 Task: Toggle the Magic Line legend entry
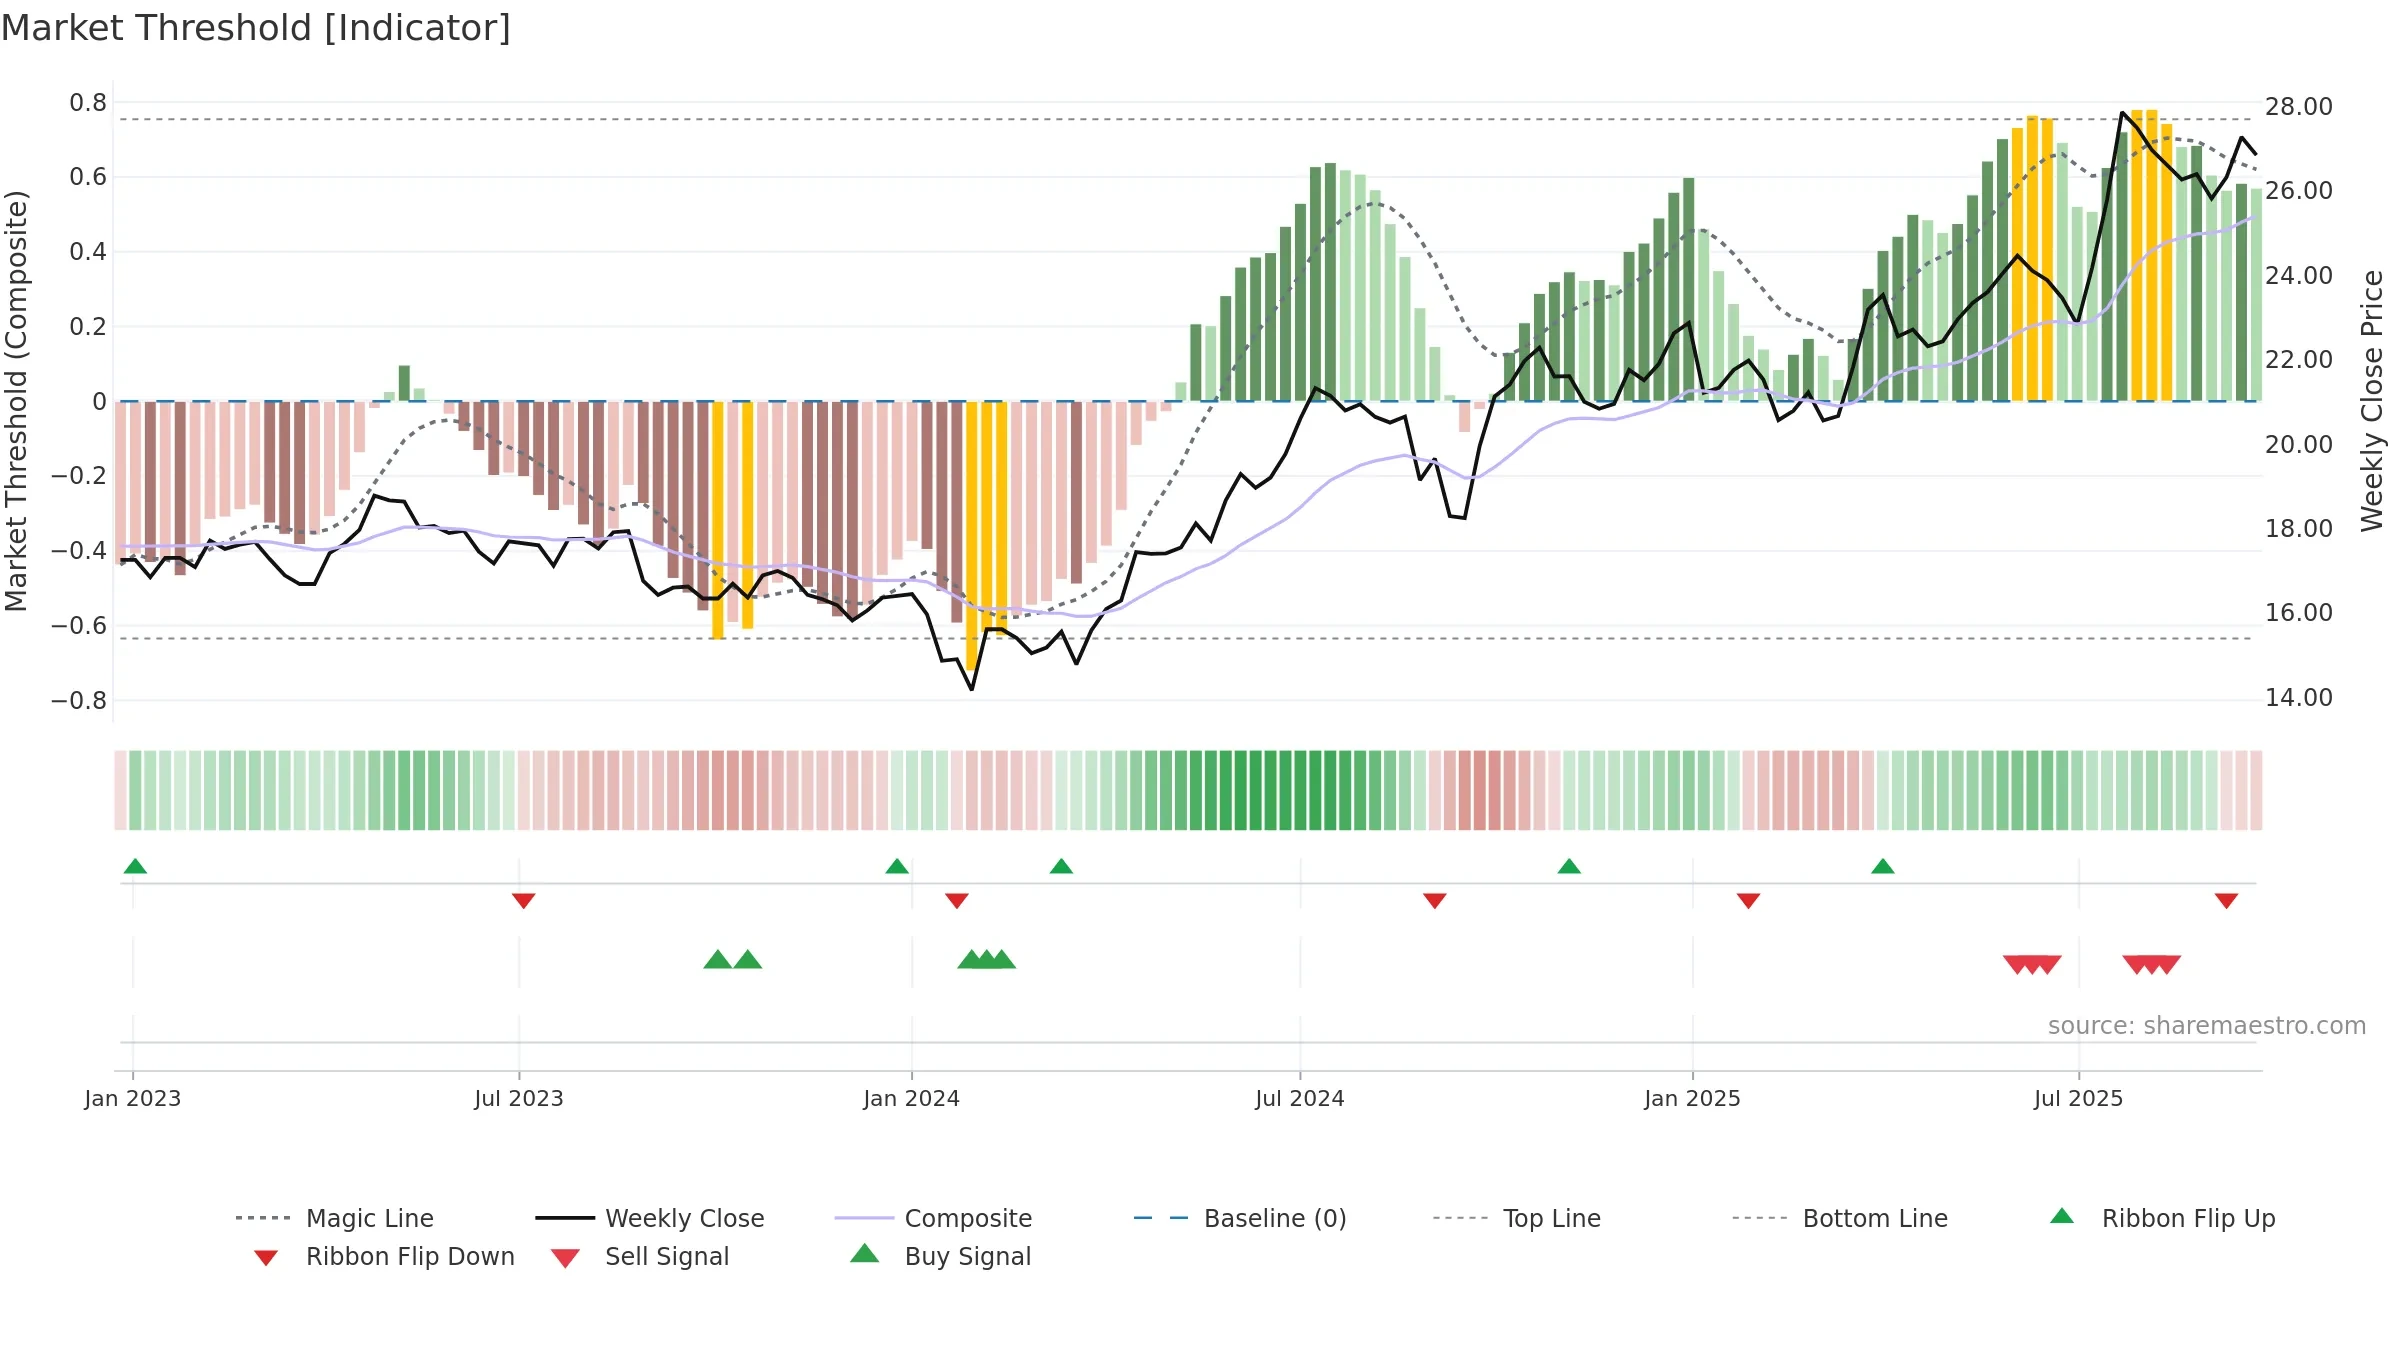pos(334,1218)
